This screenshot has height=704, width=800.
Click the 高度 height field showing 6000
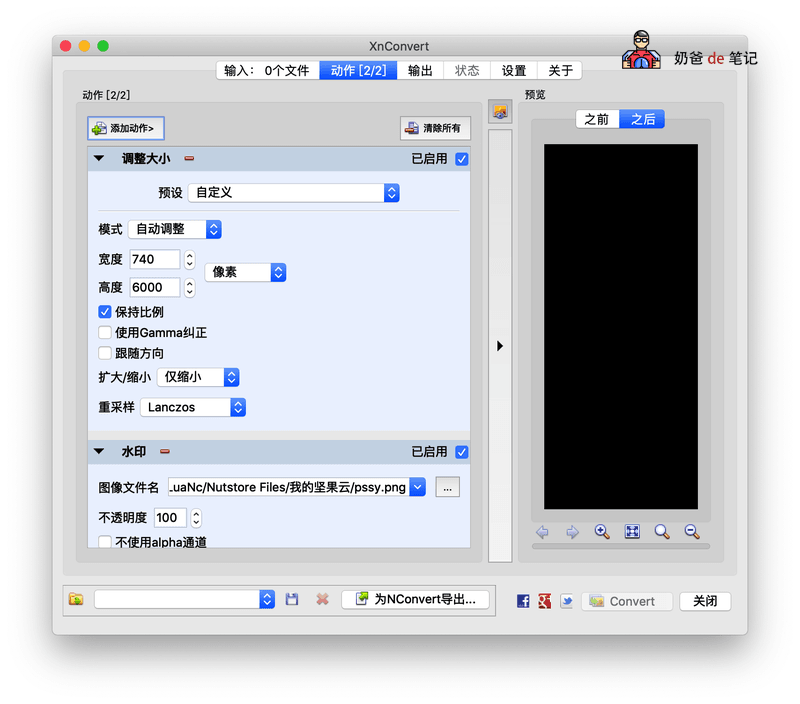tap(155, 287)
